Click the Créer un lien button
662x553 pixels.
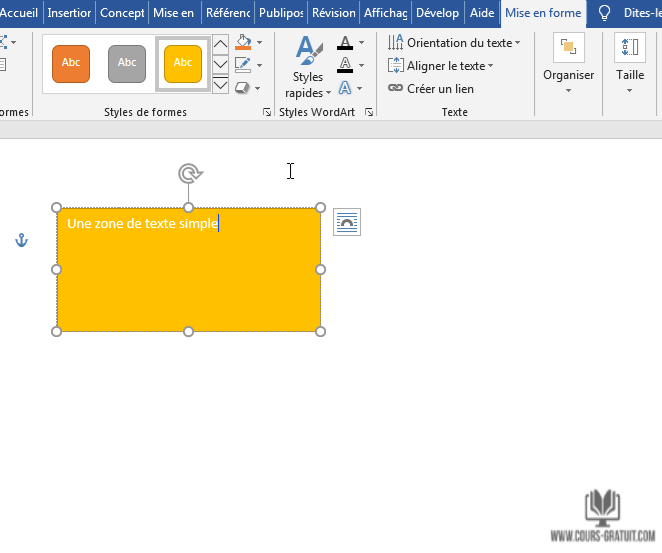coord(431,89)
